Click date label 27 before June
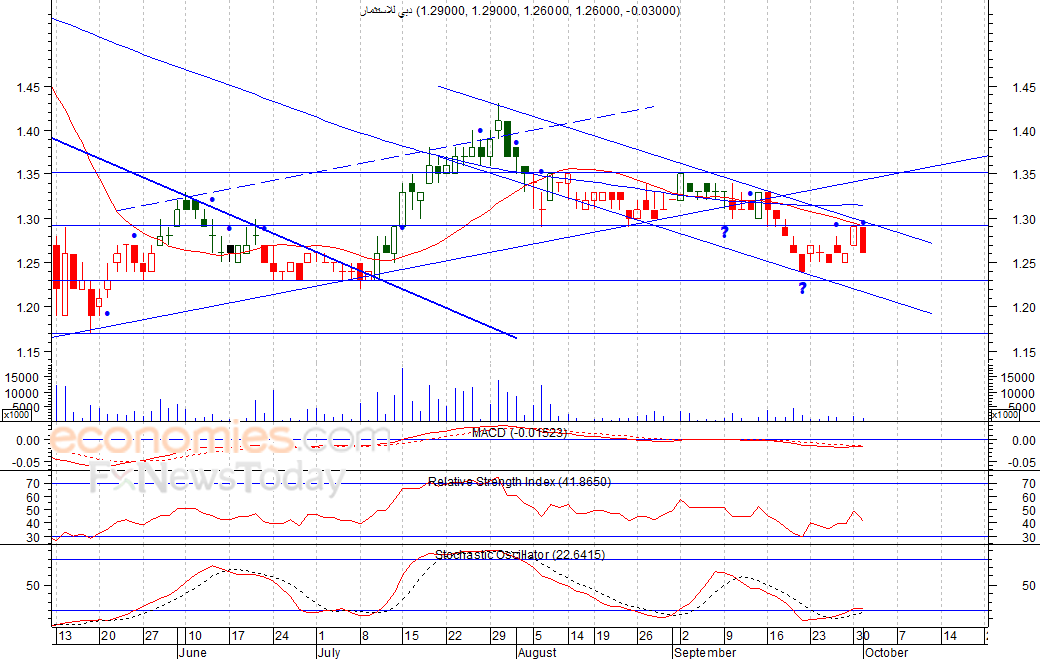This screenshot has width=1040, height=659. click(x=152, y=636)
